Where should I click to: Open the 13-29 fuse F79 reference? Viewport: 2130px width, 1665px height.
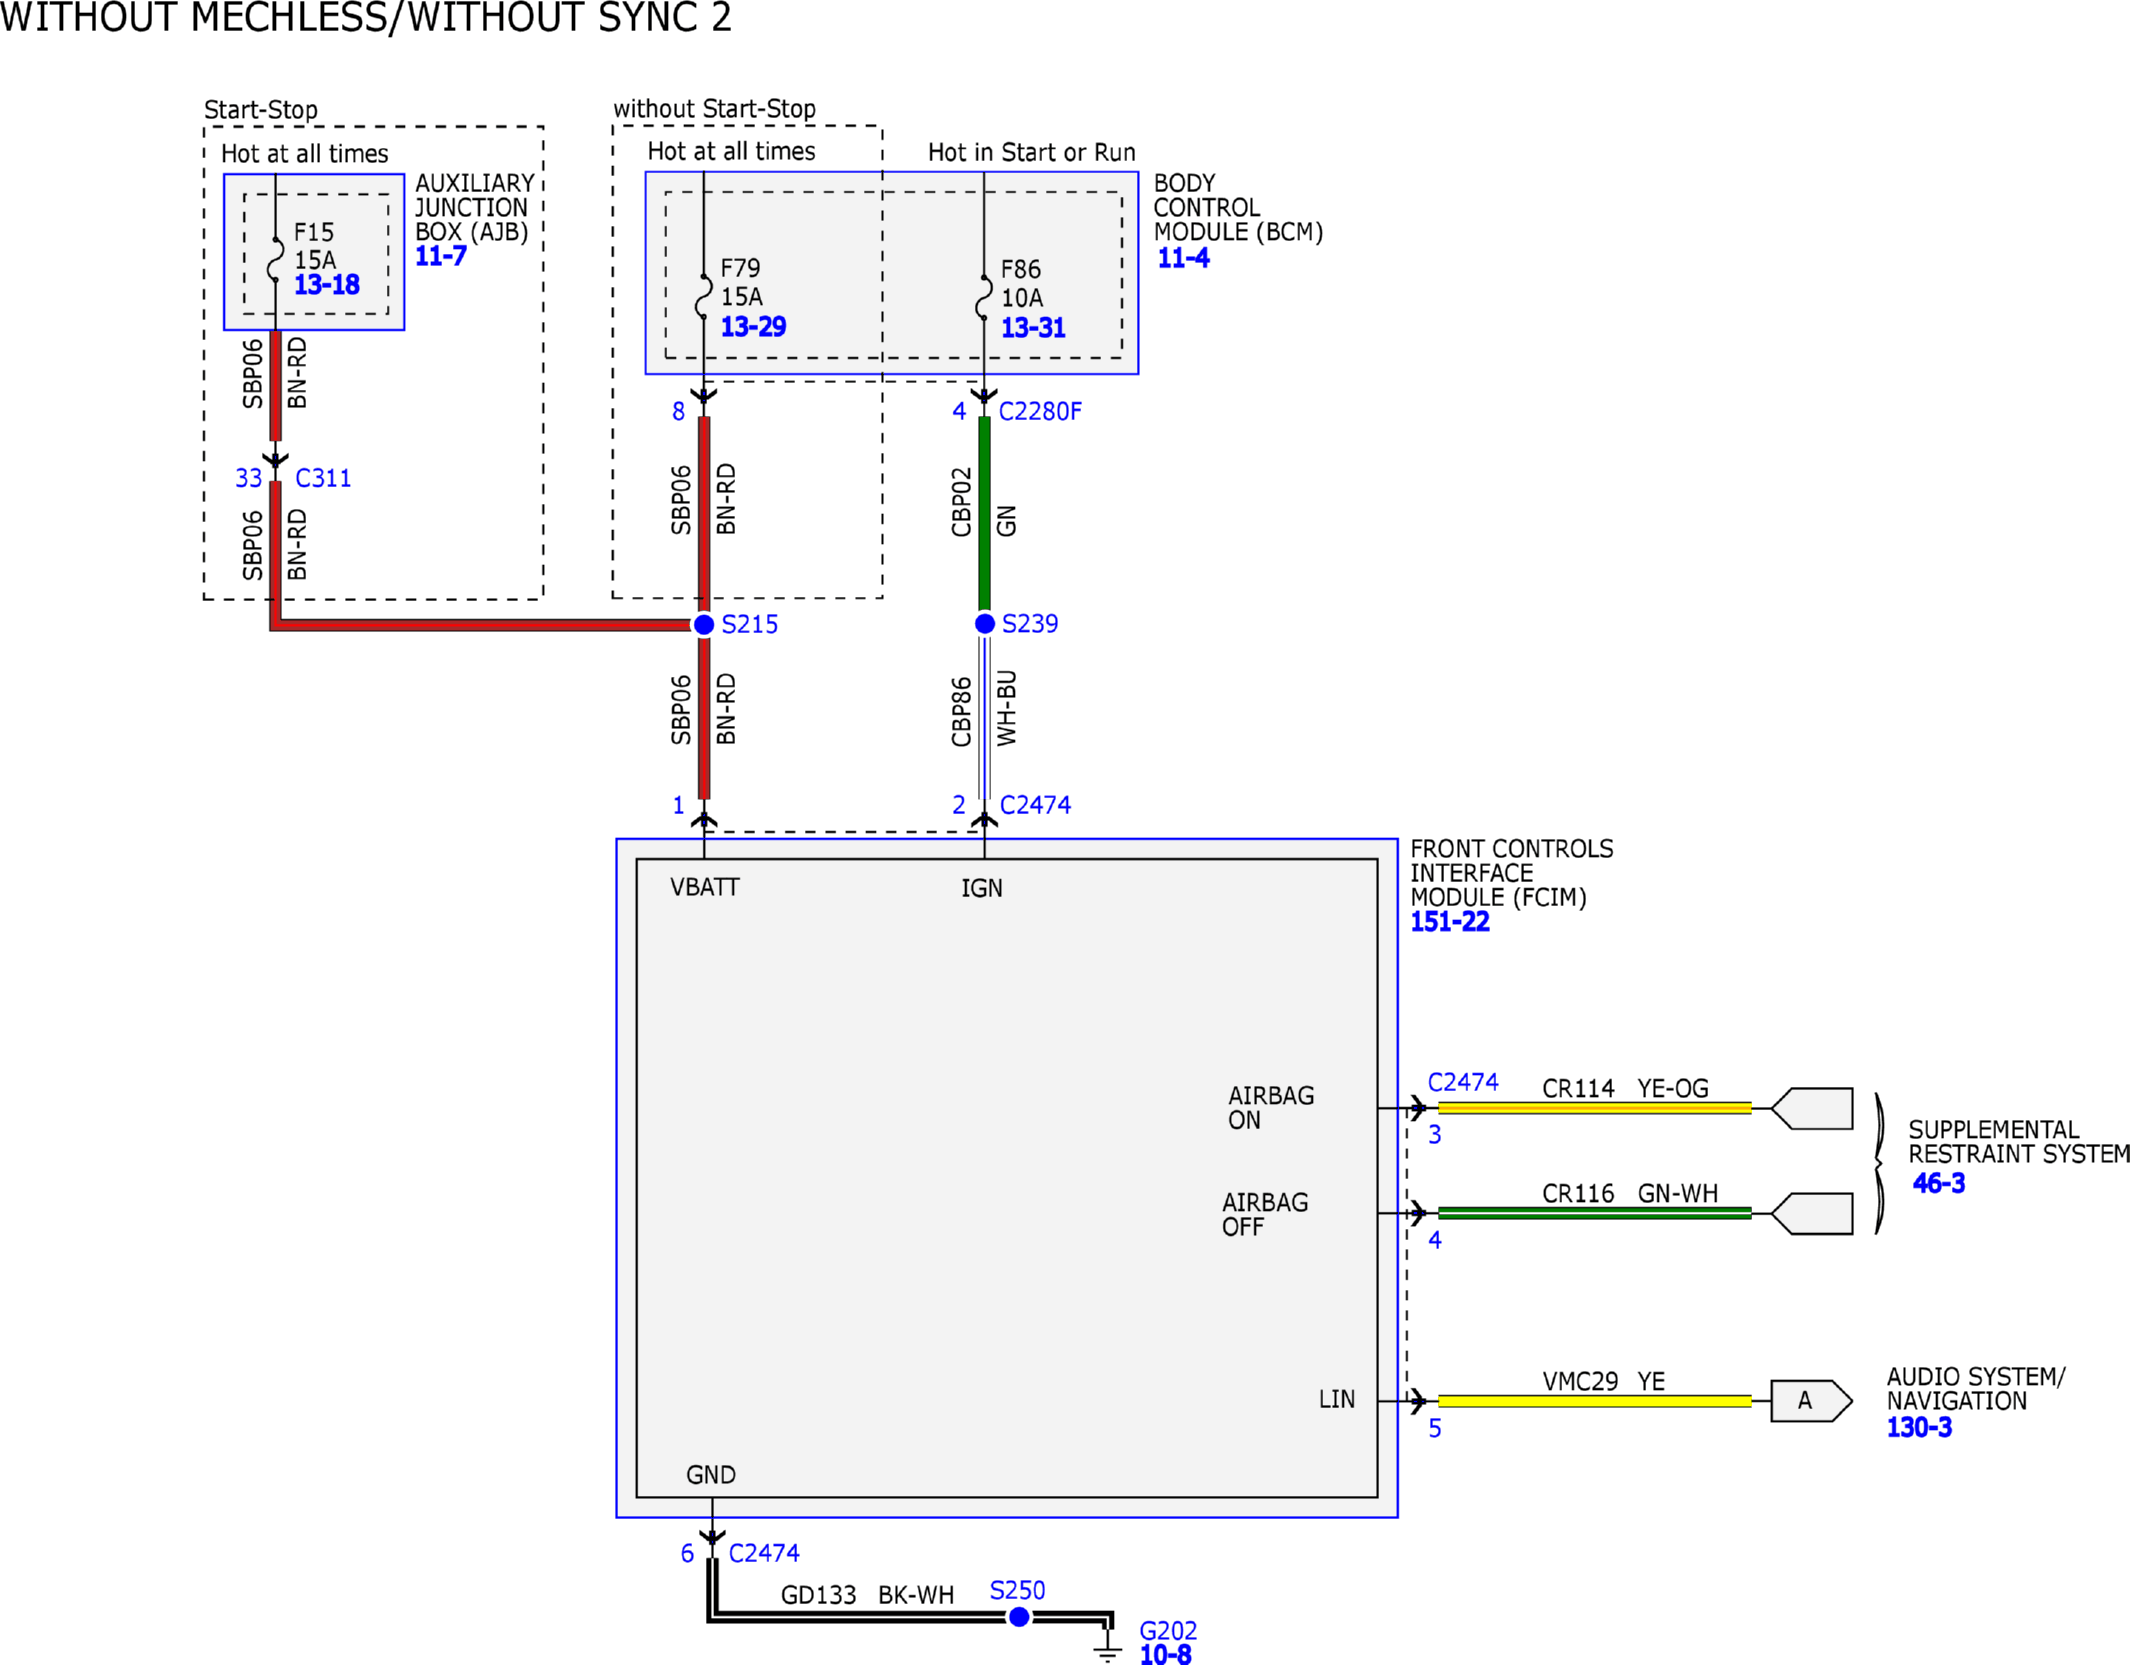[753, 327]
